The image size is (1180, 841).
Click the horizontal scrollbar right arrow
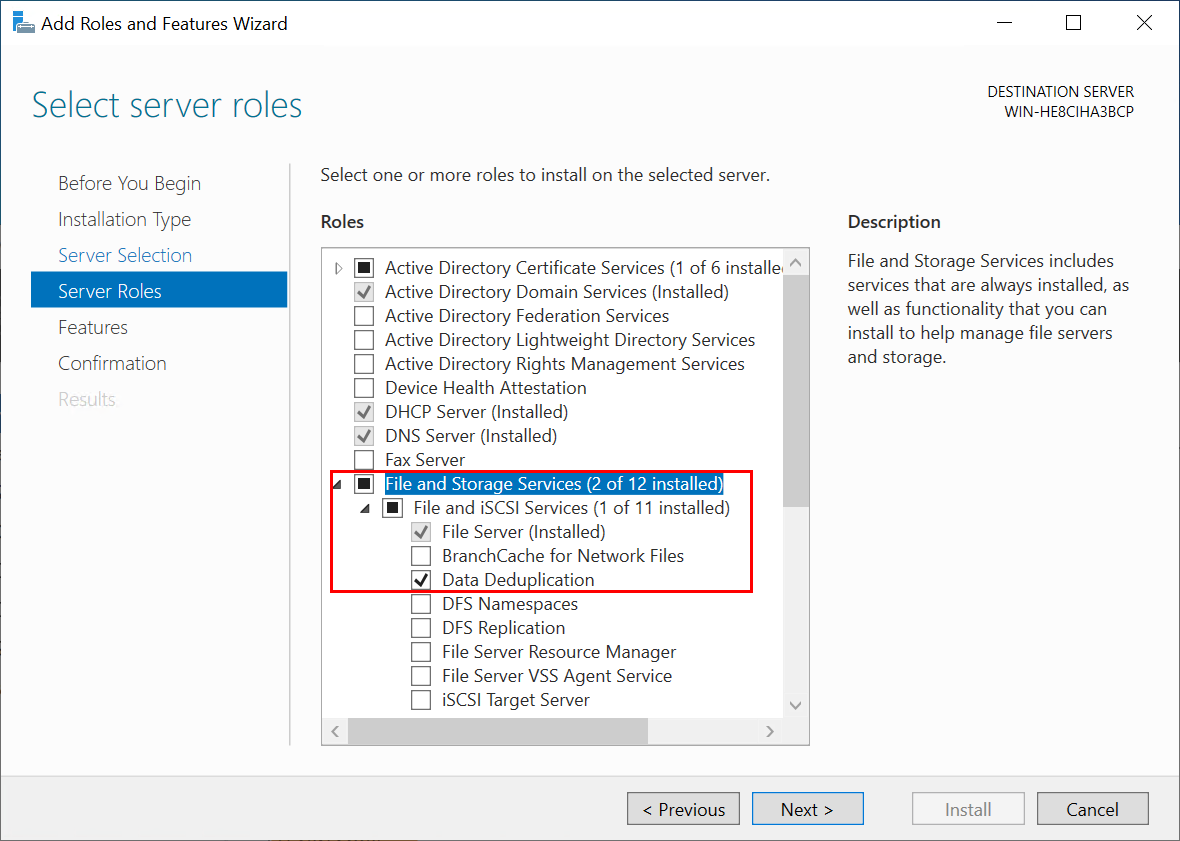coord(770,732)
